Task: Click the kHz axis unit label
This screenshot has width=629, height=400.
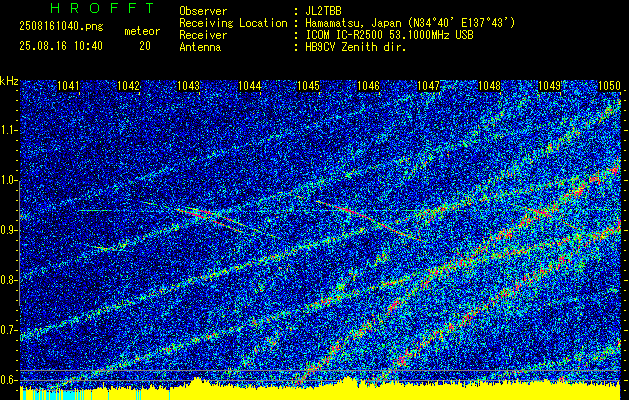Action: [9, 81]
